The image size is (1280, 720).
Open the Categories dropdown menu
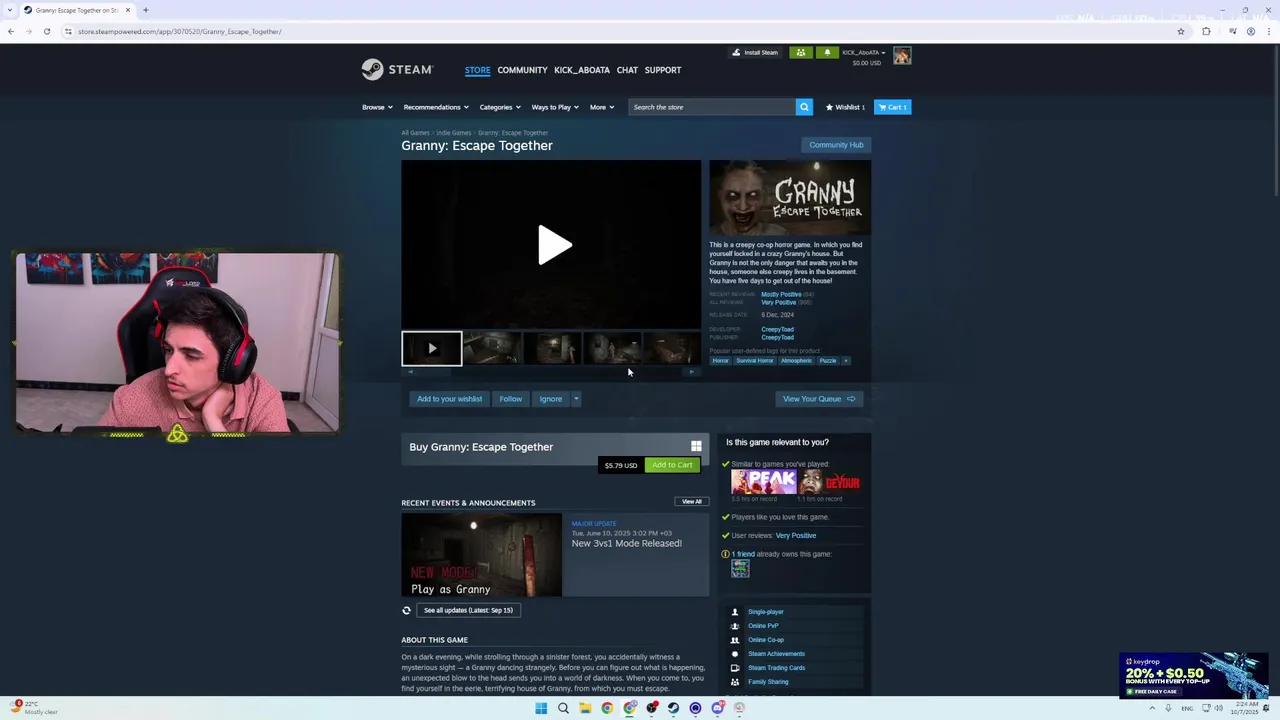(x=500, y=107)
